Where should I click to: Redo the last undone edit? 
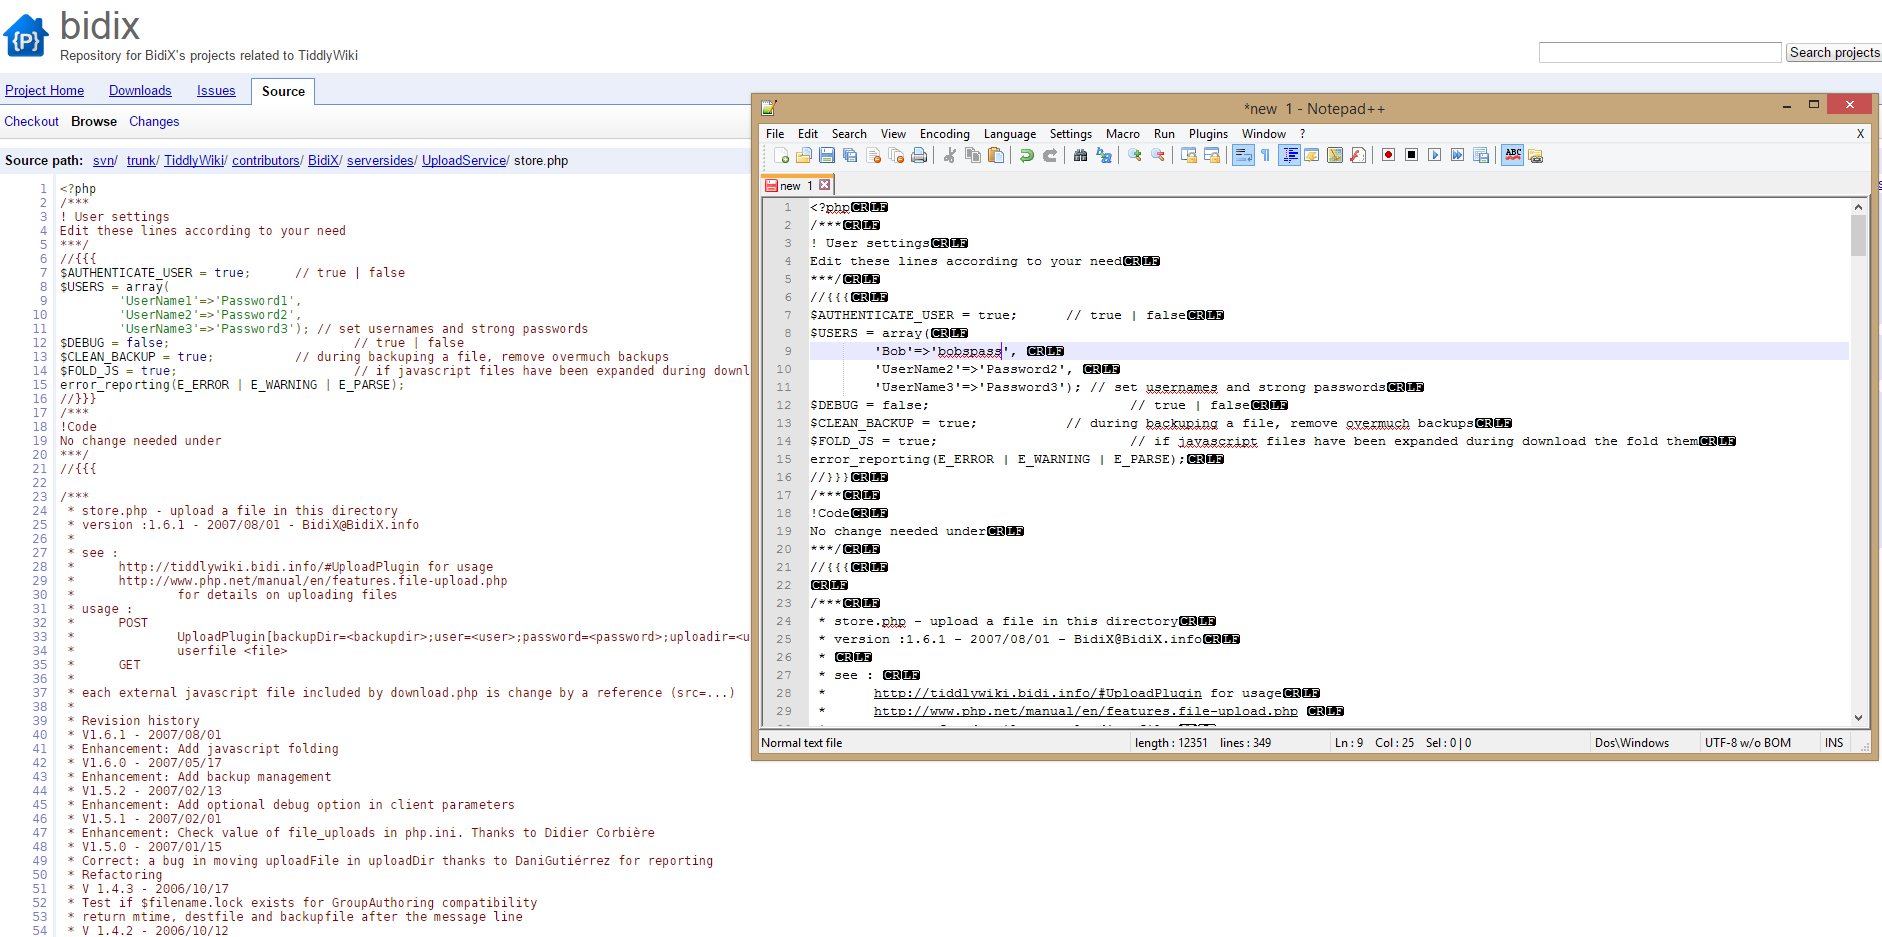coord(1050,155)
